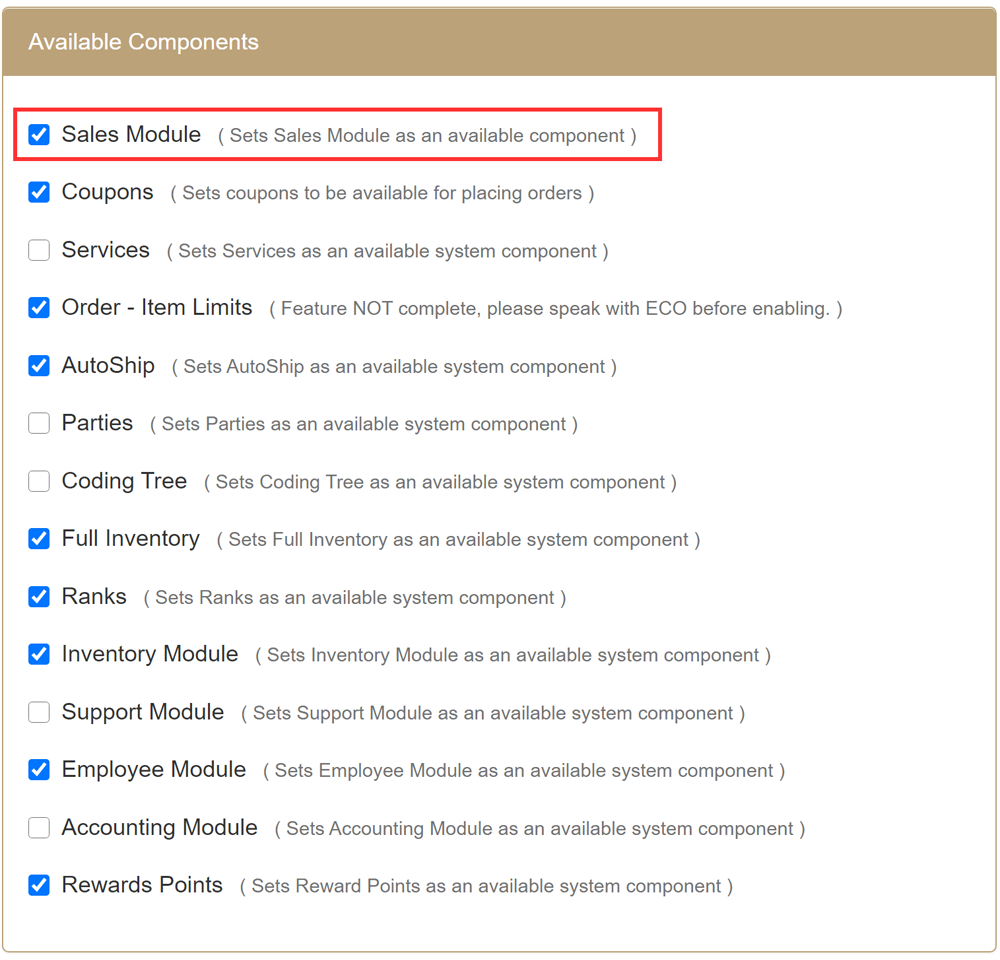Enable the Services checkbox

(39, 251)
